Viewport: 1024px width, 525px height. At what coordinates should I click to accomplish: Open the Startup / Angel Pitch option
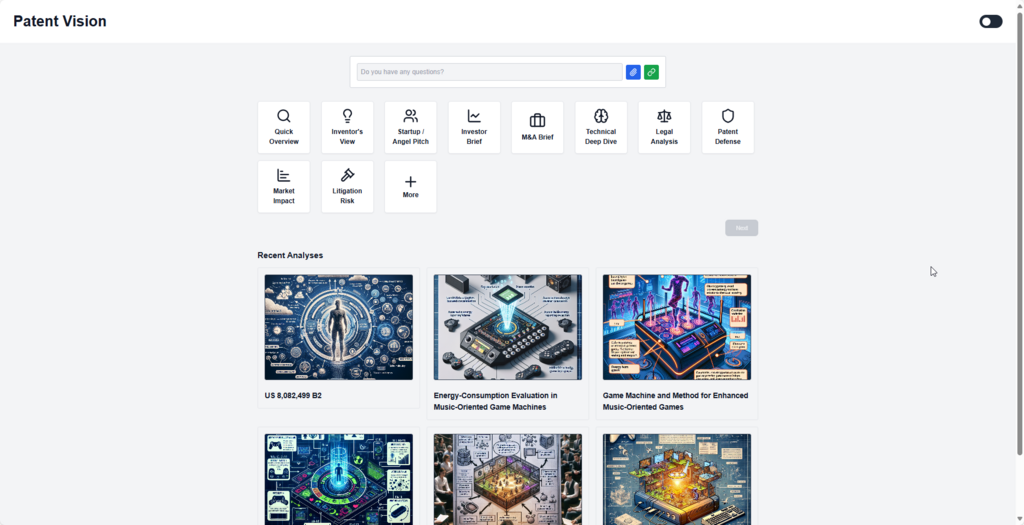pos(410,127)
